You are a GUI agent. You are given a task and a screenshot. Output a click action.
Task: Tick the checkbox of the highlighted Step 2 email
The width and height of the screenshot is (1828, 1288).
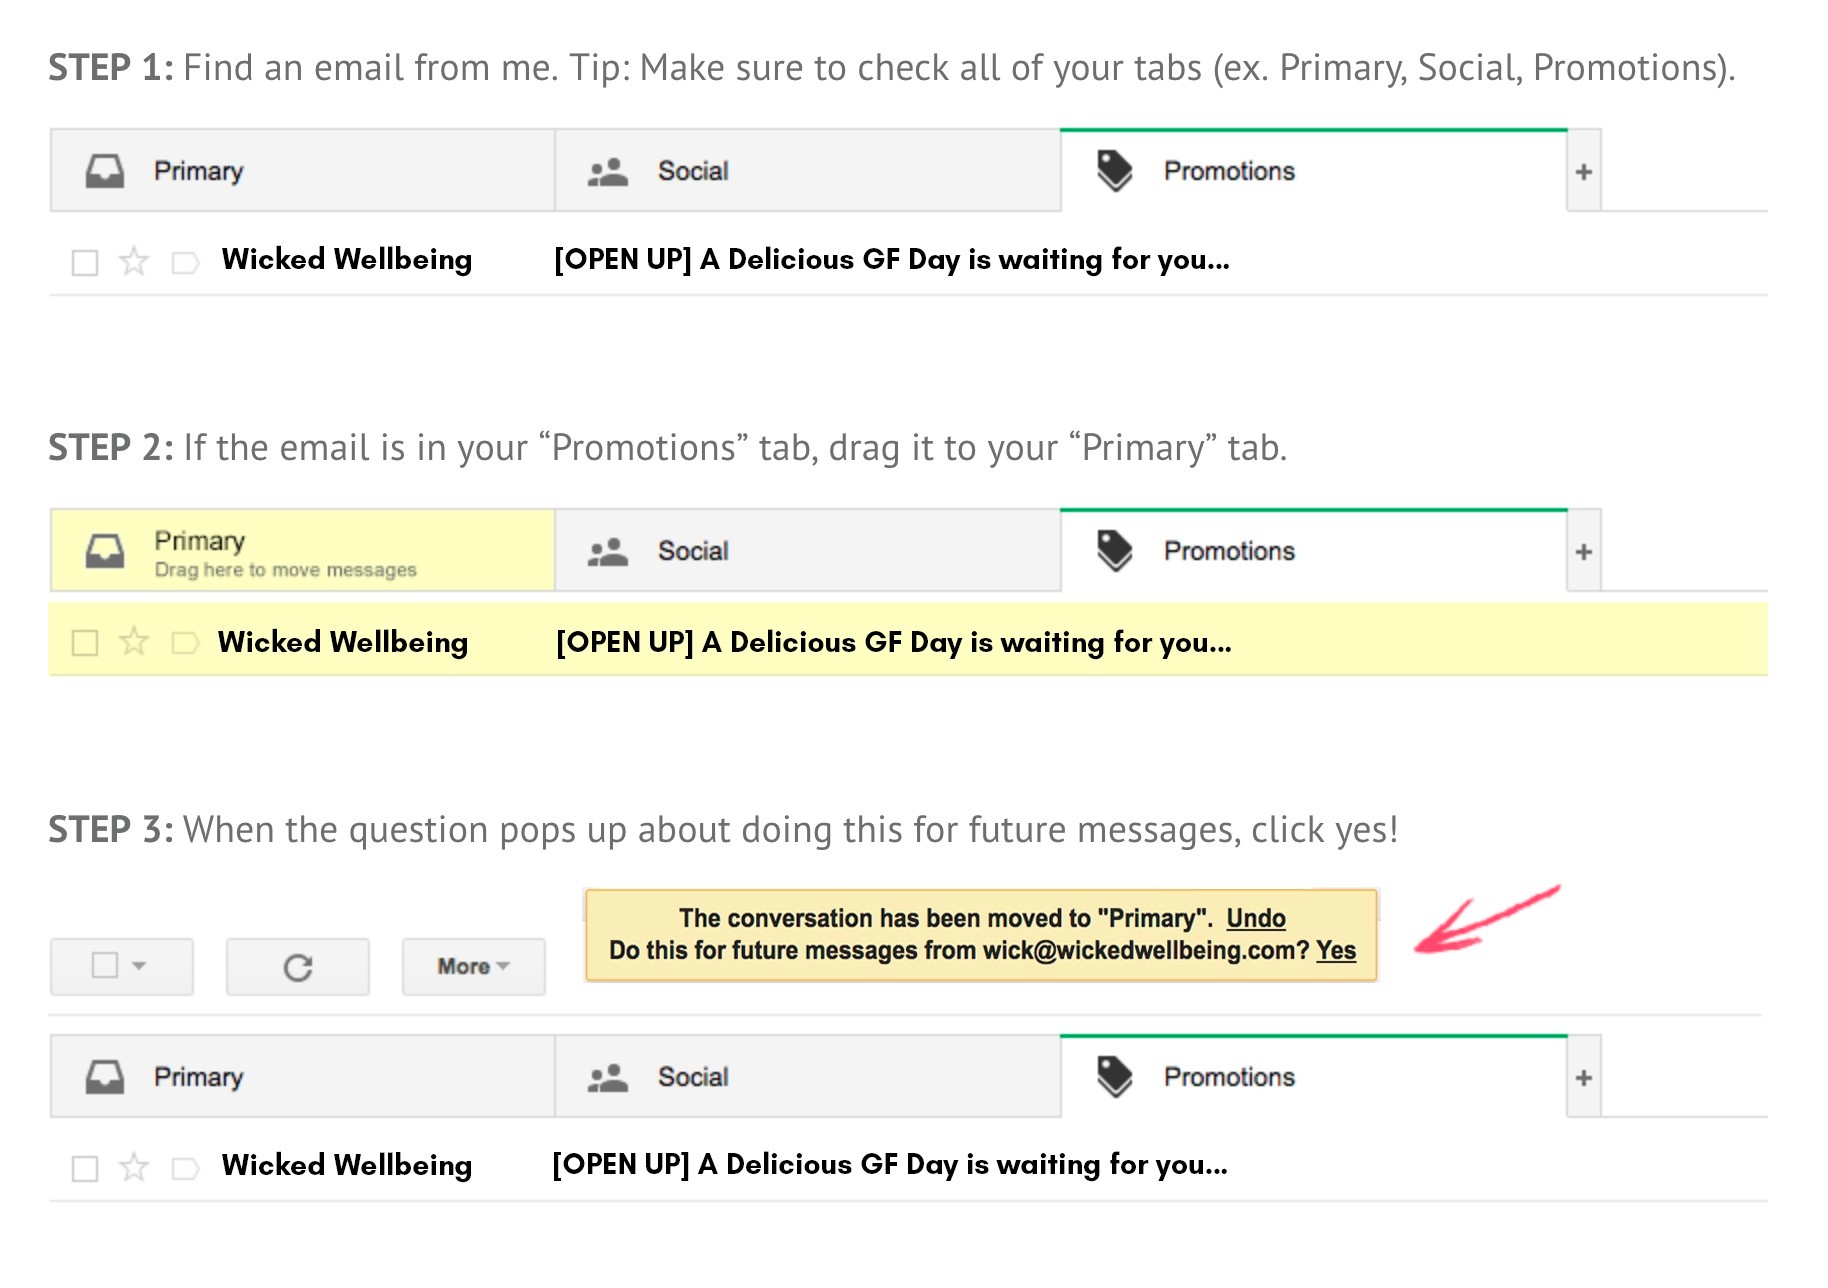(85, 642)
